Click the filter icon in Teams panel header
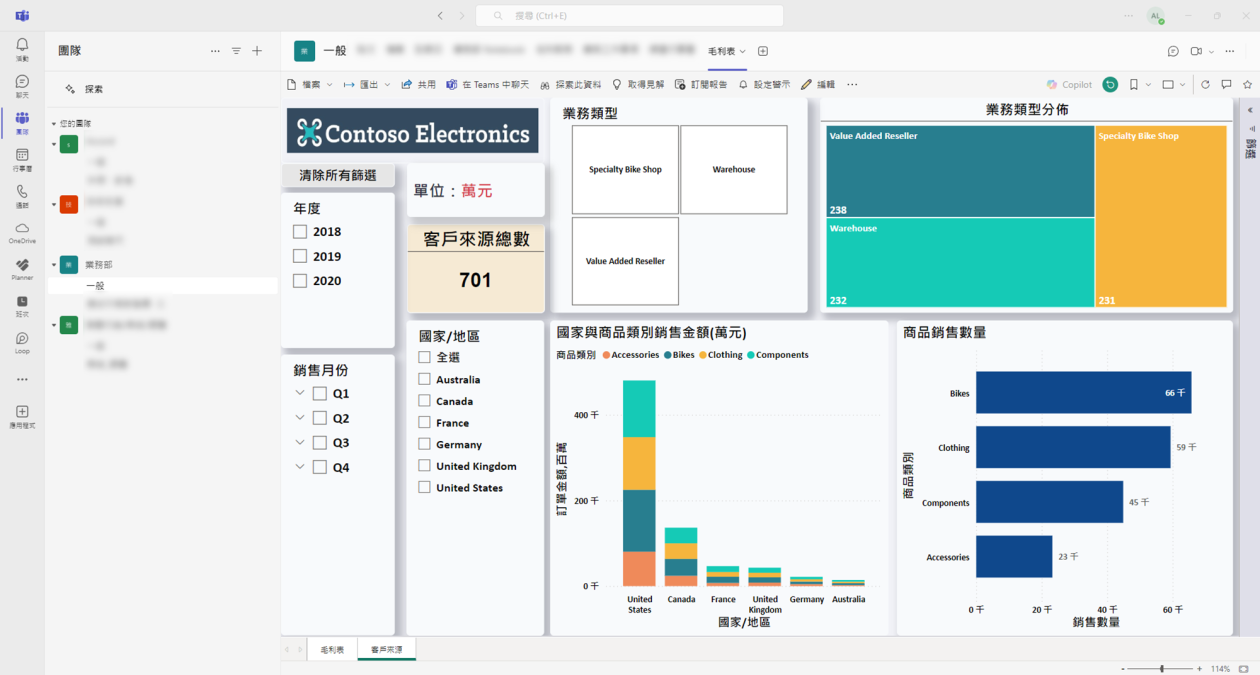This screenshot has width=1260, height=675. pos(236,51)
